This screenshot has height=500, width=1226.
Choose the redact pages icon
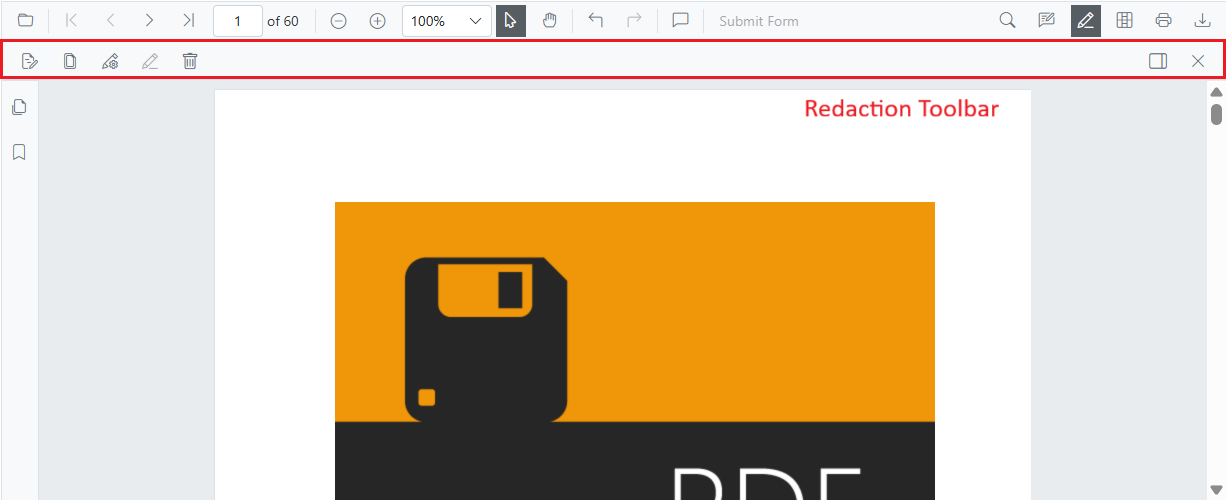point(70,61)
